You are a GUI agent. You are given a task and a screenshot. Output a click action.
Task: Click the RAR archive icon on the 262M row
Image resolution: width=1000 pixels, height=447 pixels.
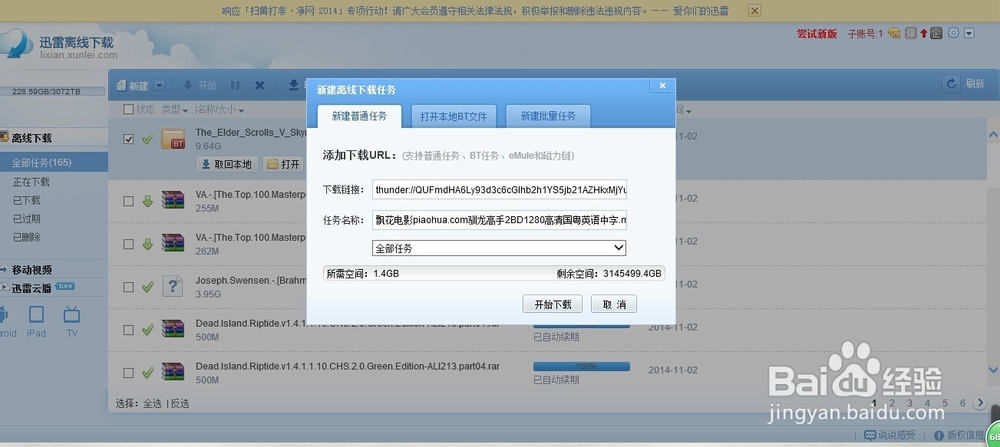pyautogui.click(x=173, y=244)
